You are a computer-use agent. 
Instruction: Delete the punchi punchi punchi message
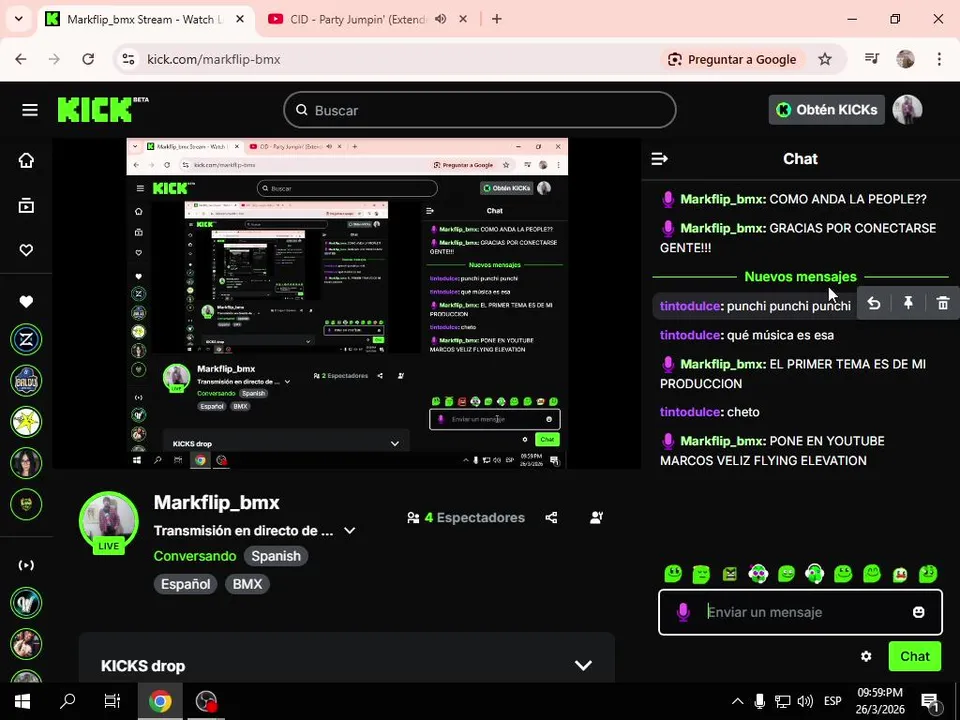click(x=943, y=303)
